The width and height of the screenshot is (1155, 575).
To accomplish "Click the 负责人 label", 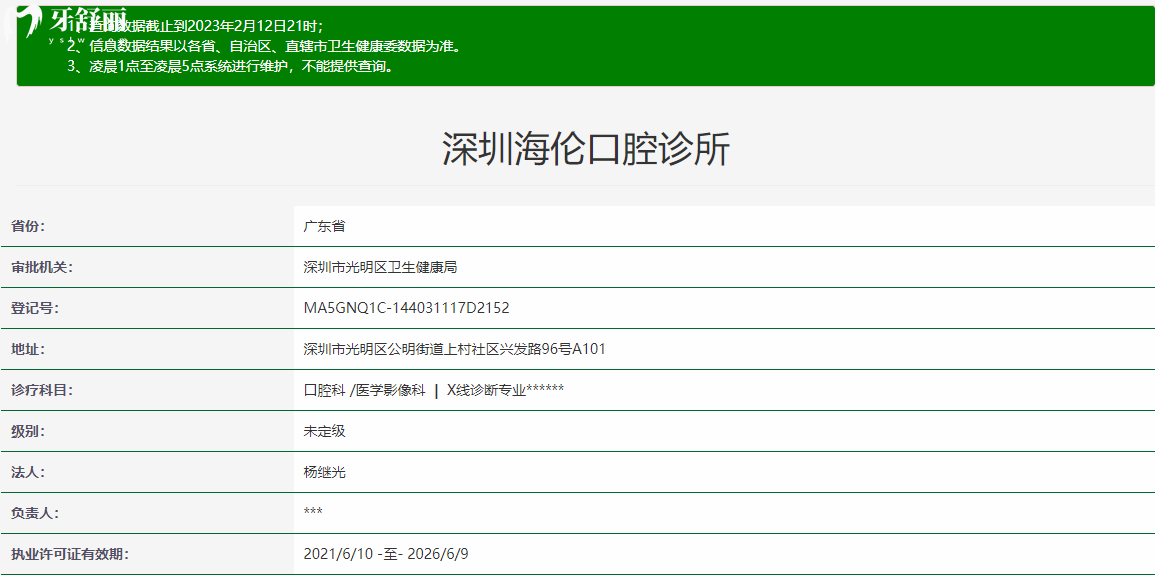I will click(x=35, y=513).
